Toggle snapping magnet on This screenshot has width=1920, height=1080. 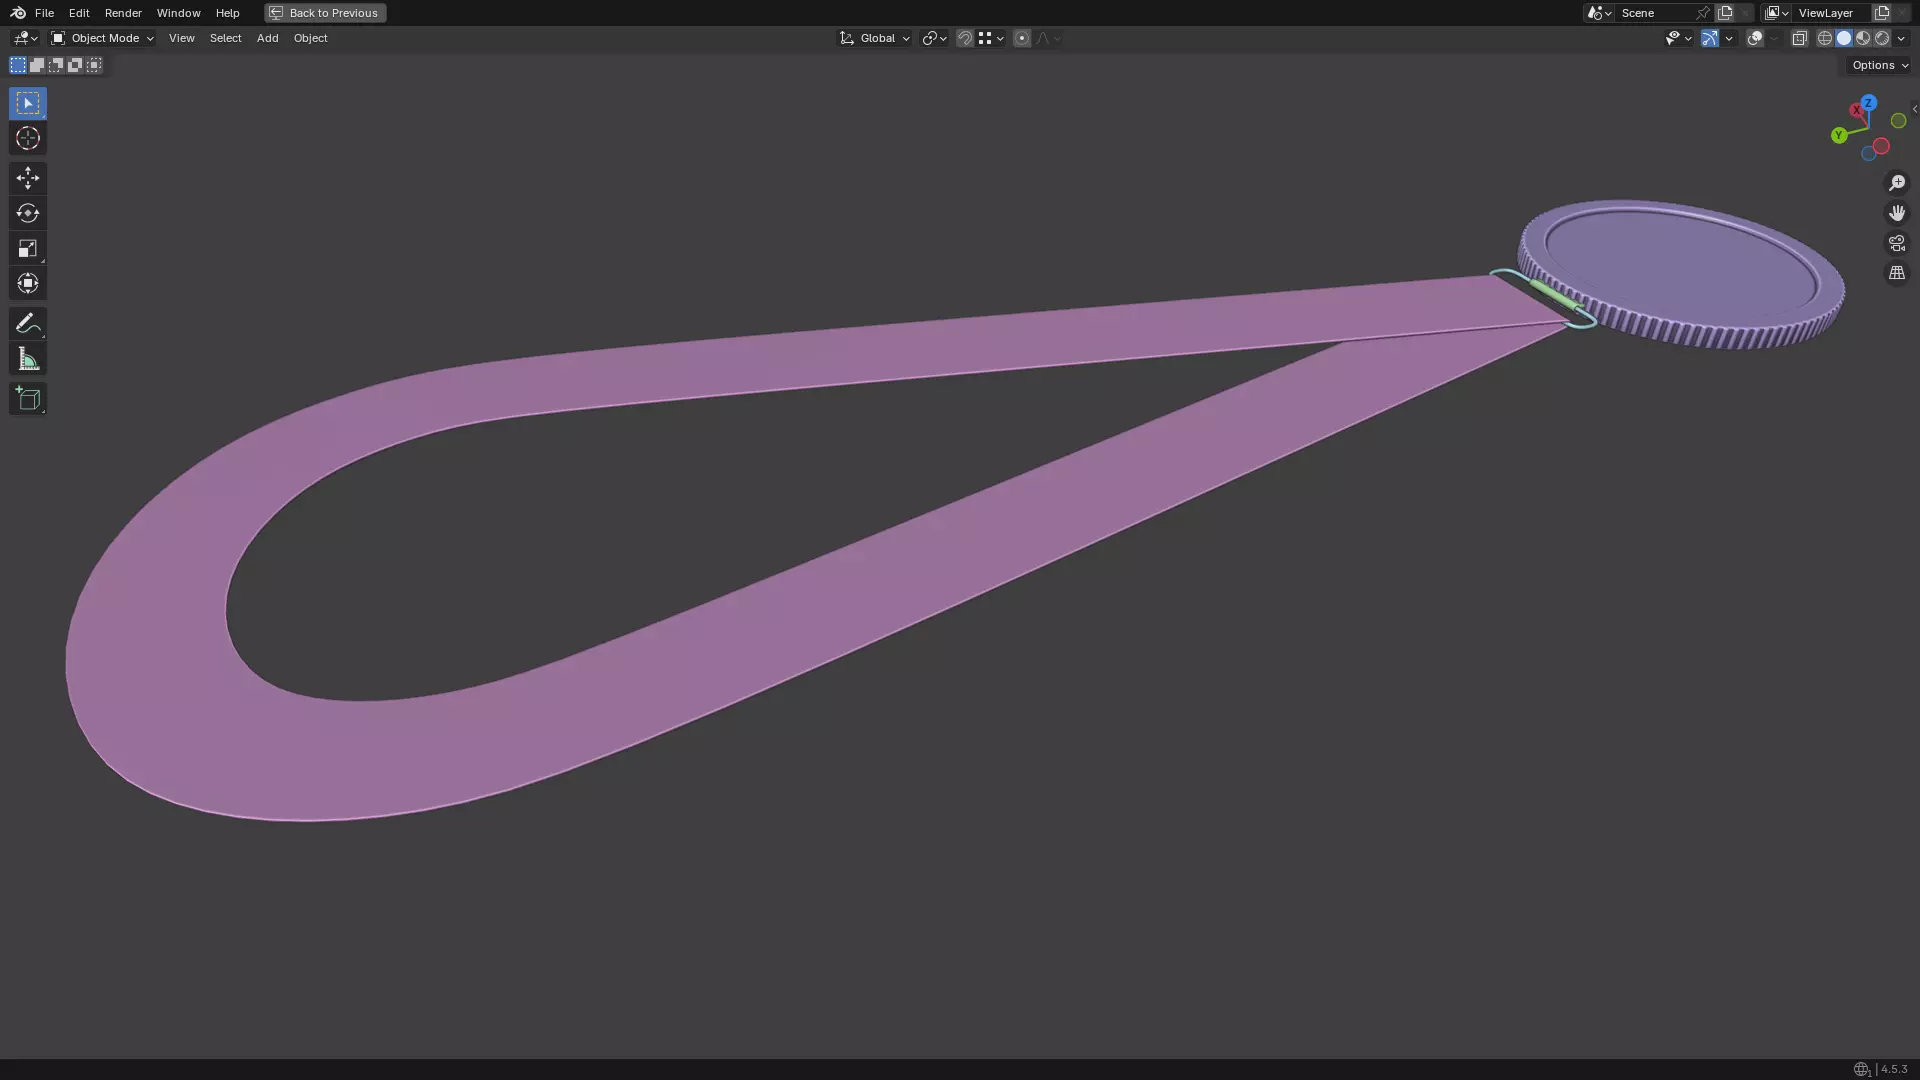point(964,38)
